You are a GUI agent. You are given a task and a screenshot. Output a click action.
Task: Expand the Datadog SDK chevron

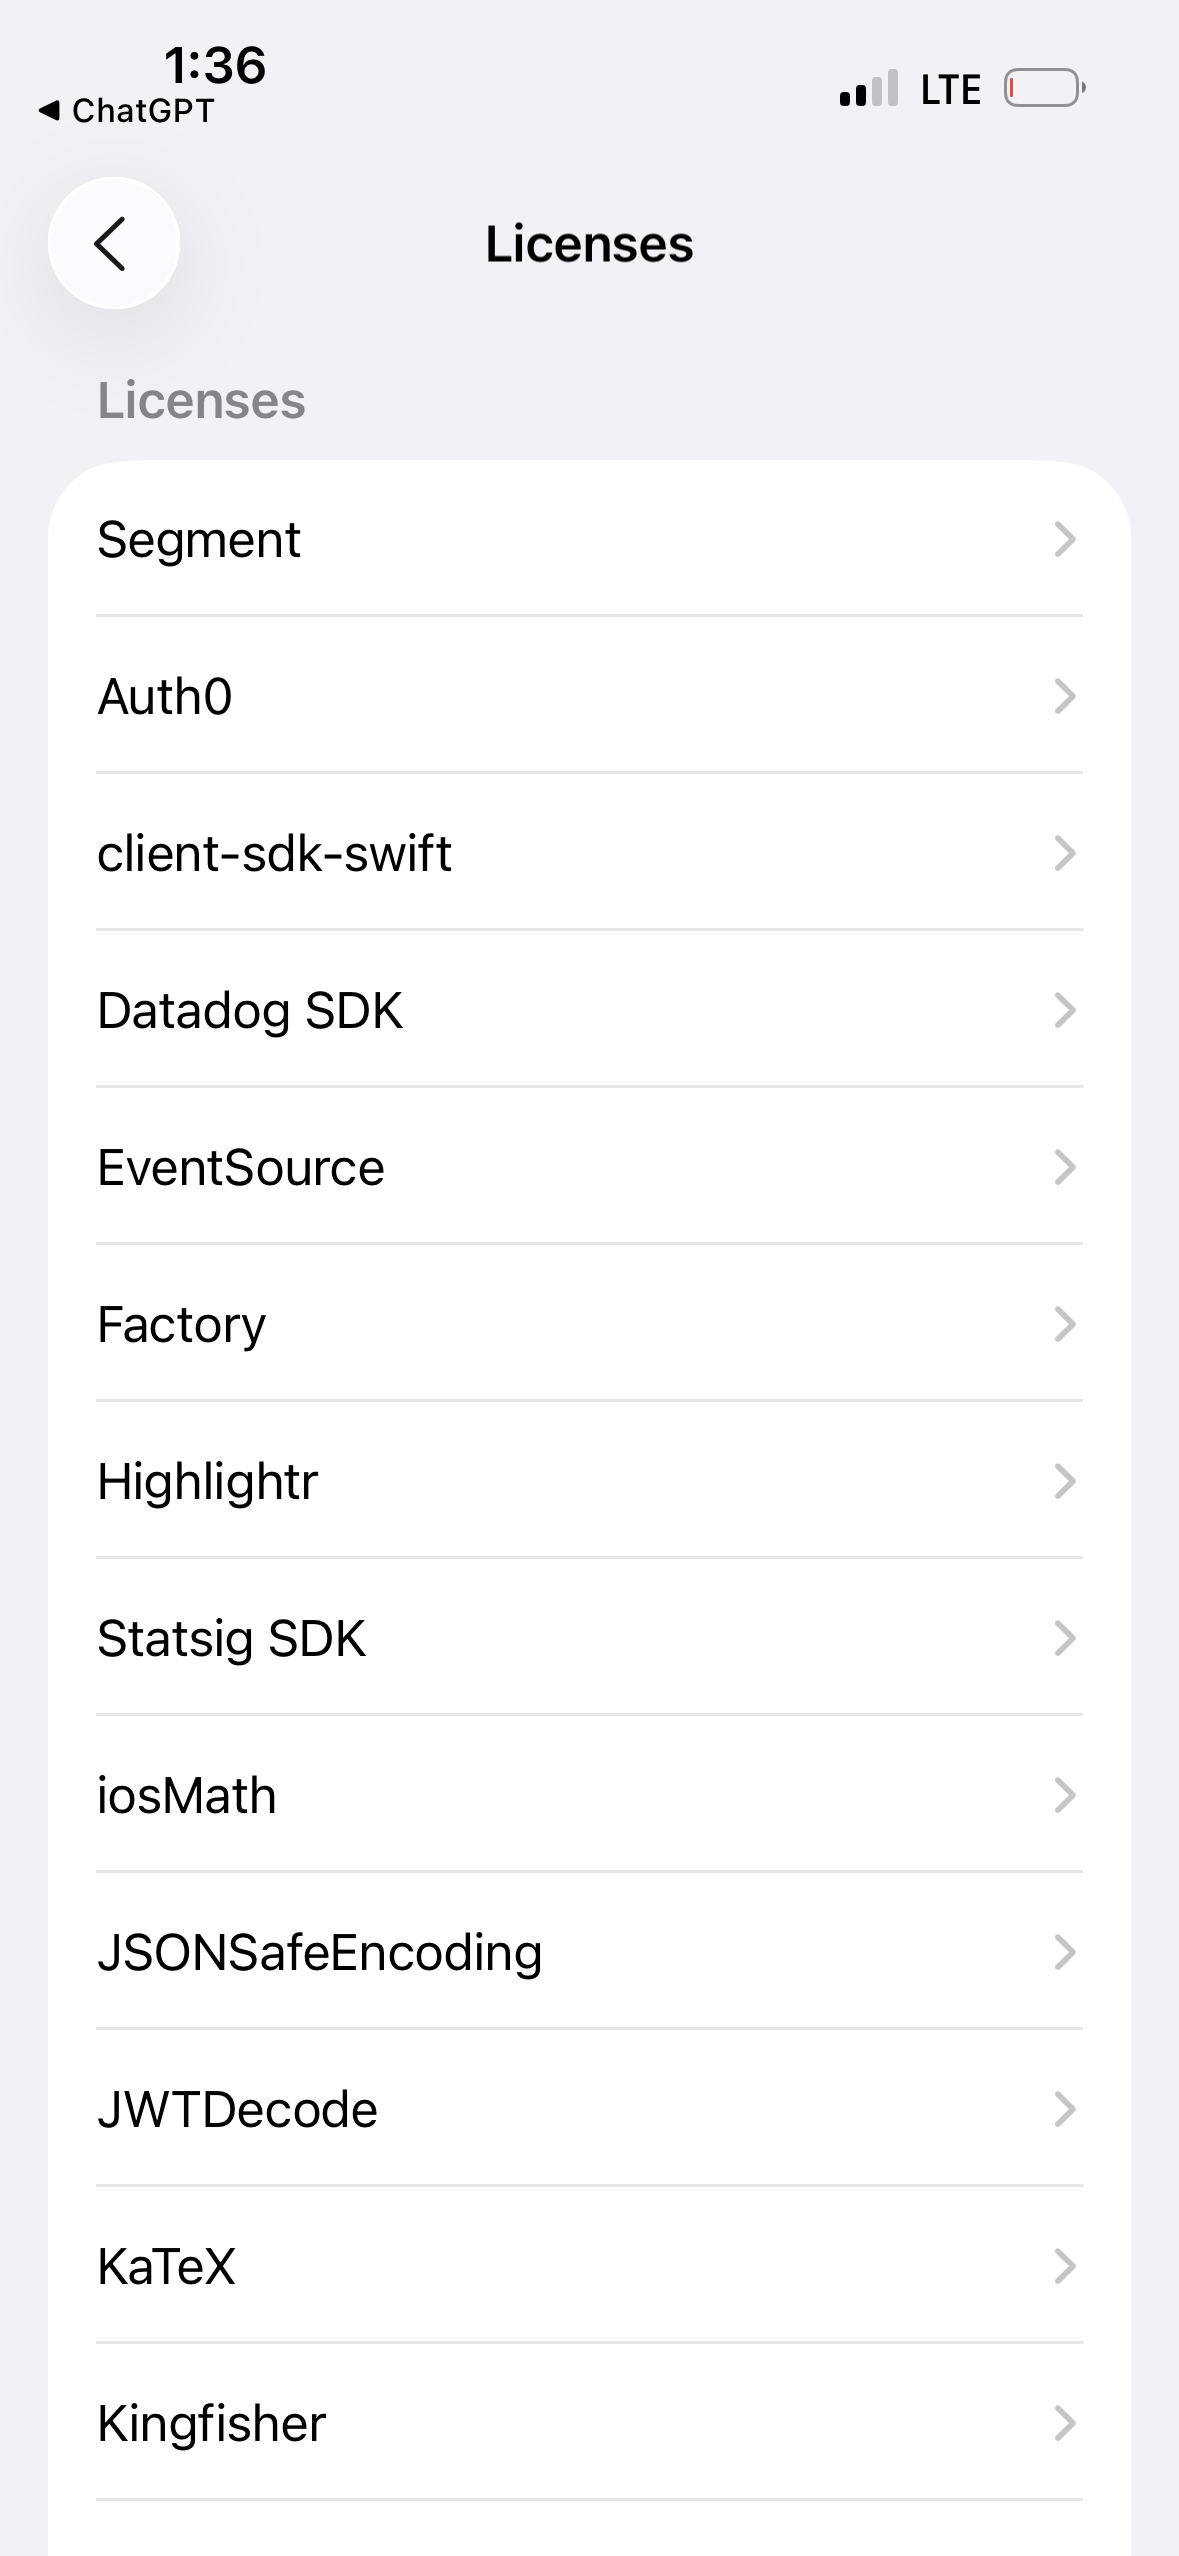pos(1065,1010)
